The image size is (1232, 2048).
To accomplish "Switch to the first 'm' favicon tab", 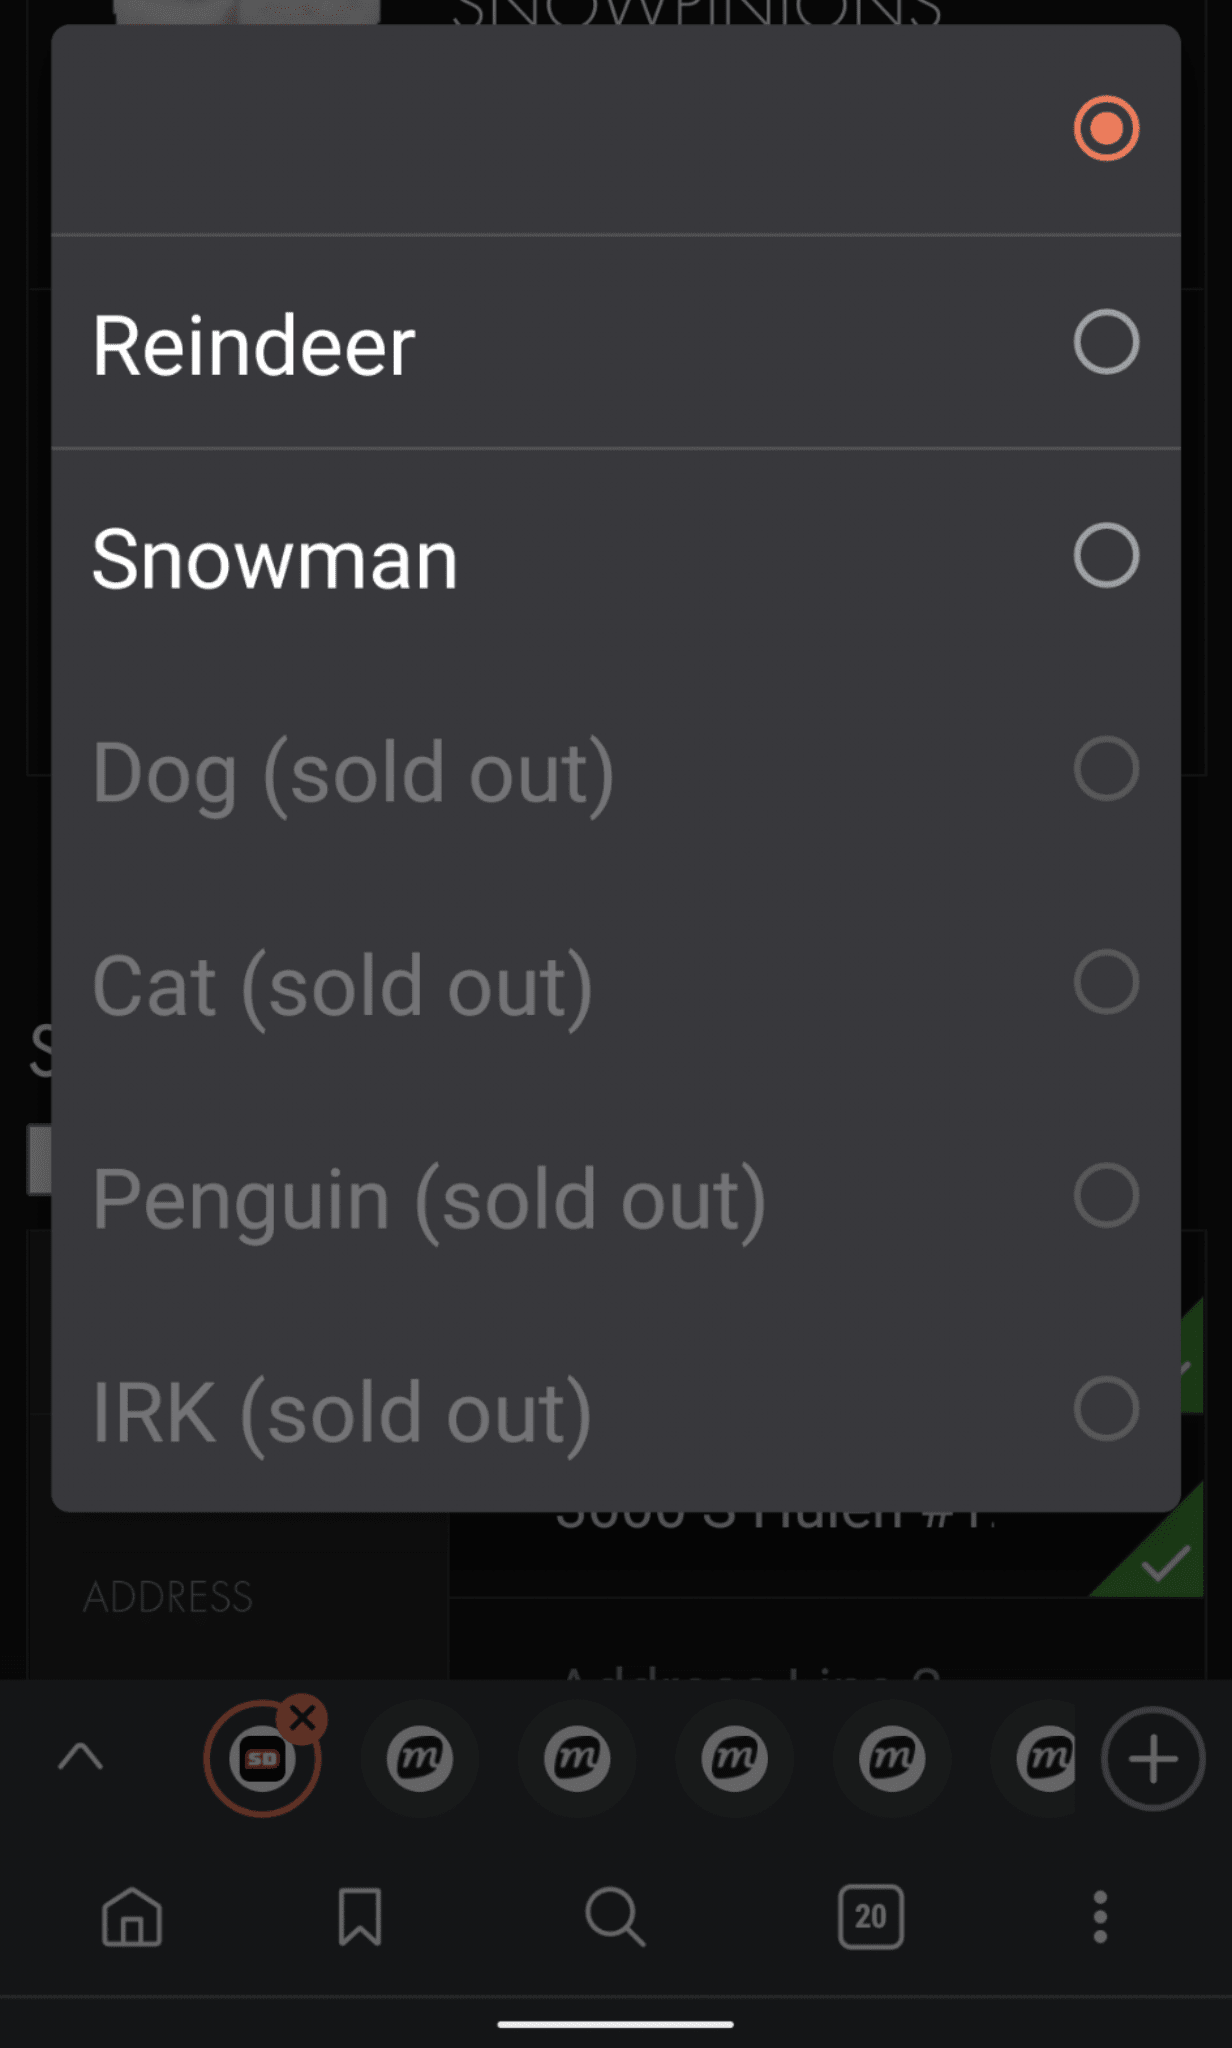I will click(x=420, y=1759).
